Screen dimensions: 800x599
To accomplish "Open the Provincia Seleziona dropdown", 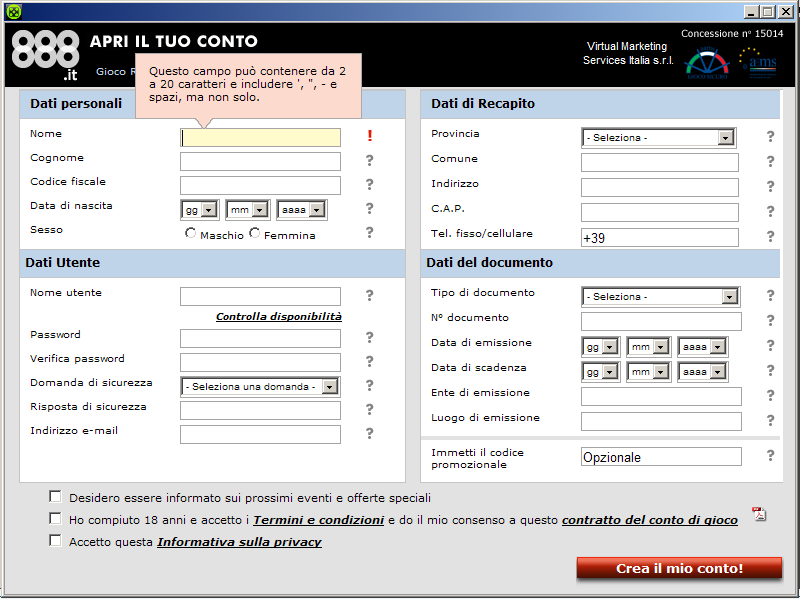I will click(659, 138).
